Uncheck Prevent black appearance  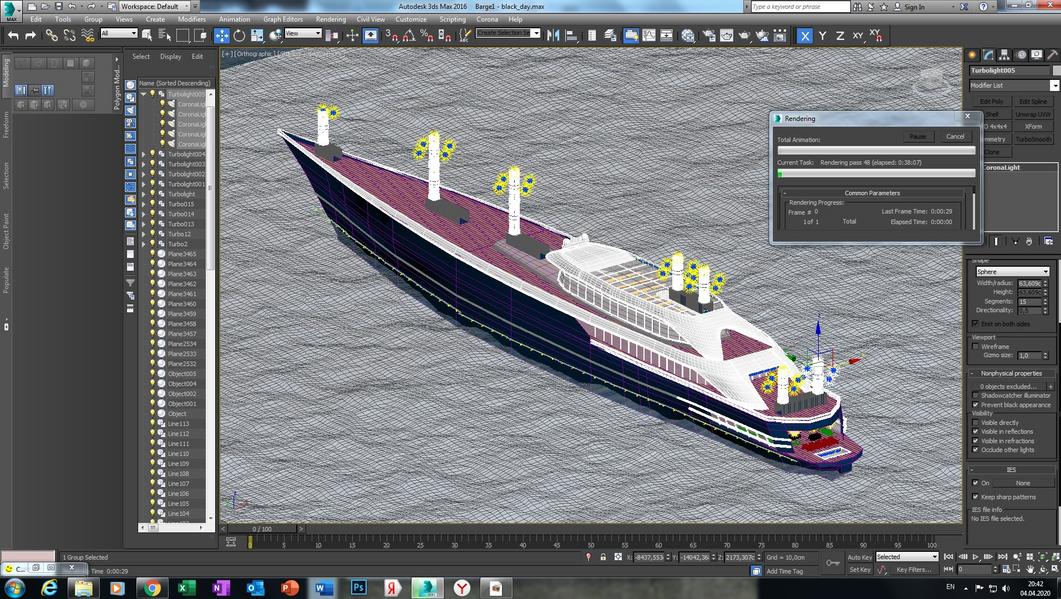click(976, 404)
